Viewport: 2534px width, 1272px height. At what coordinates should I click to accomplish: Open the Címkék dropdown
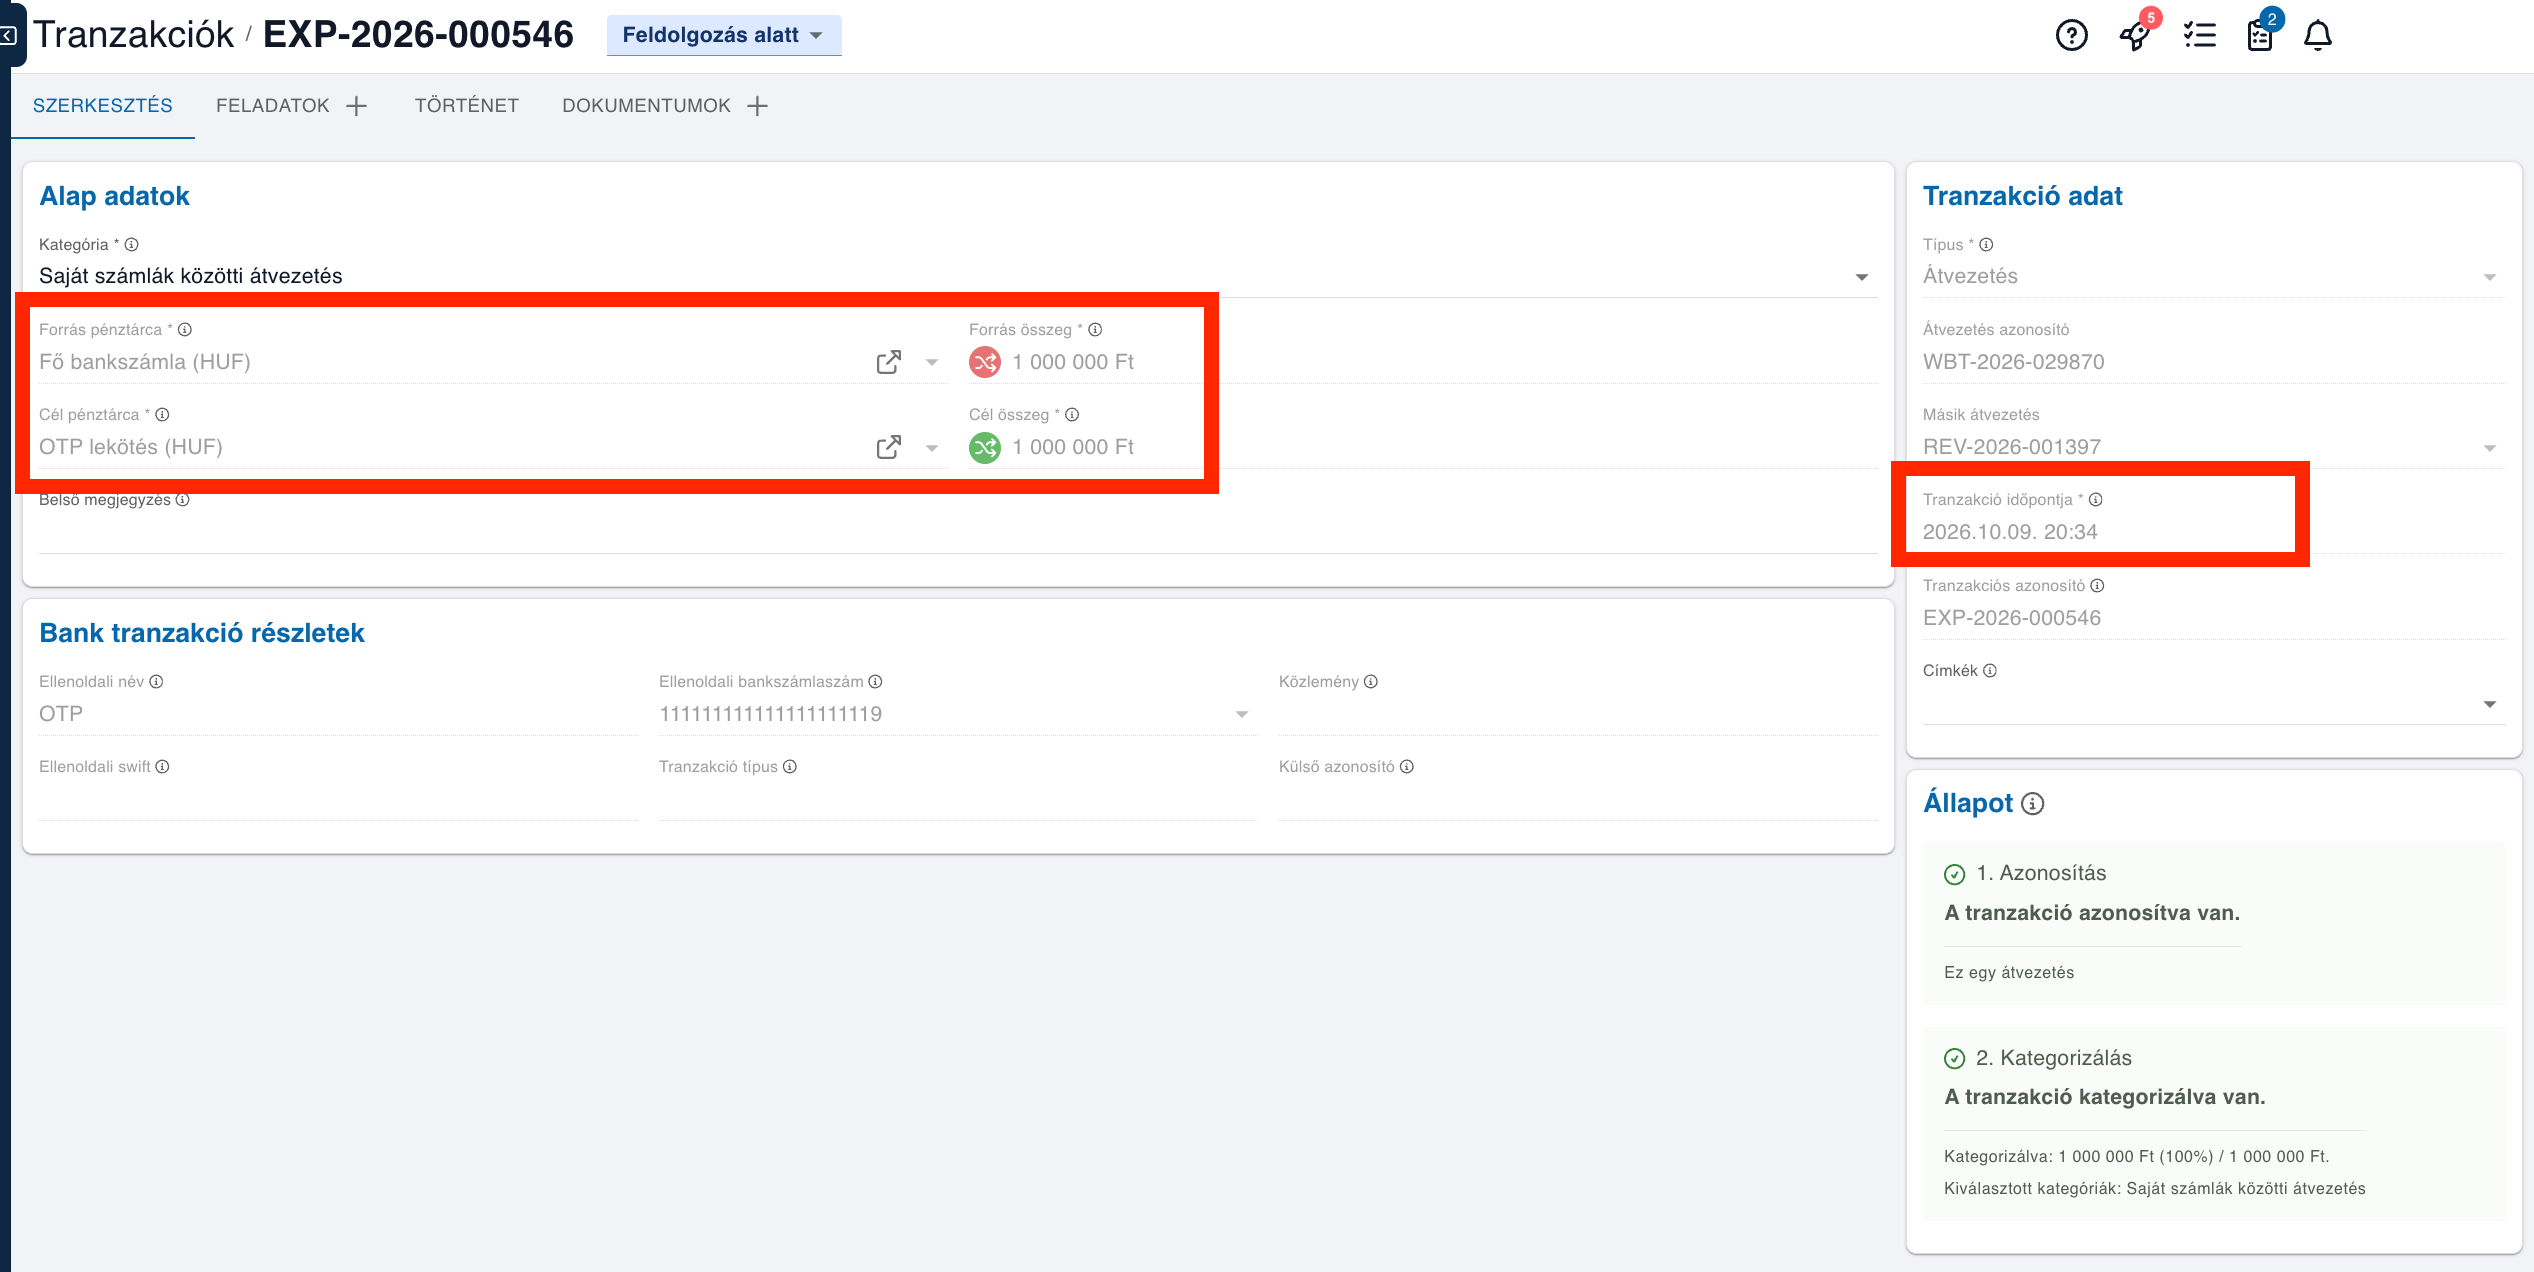pos(2490,704)
